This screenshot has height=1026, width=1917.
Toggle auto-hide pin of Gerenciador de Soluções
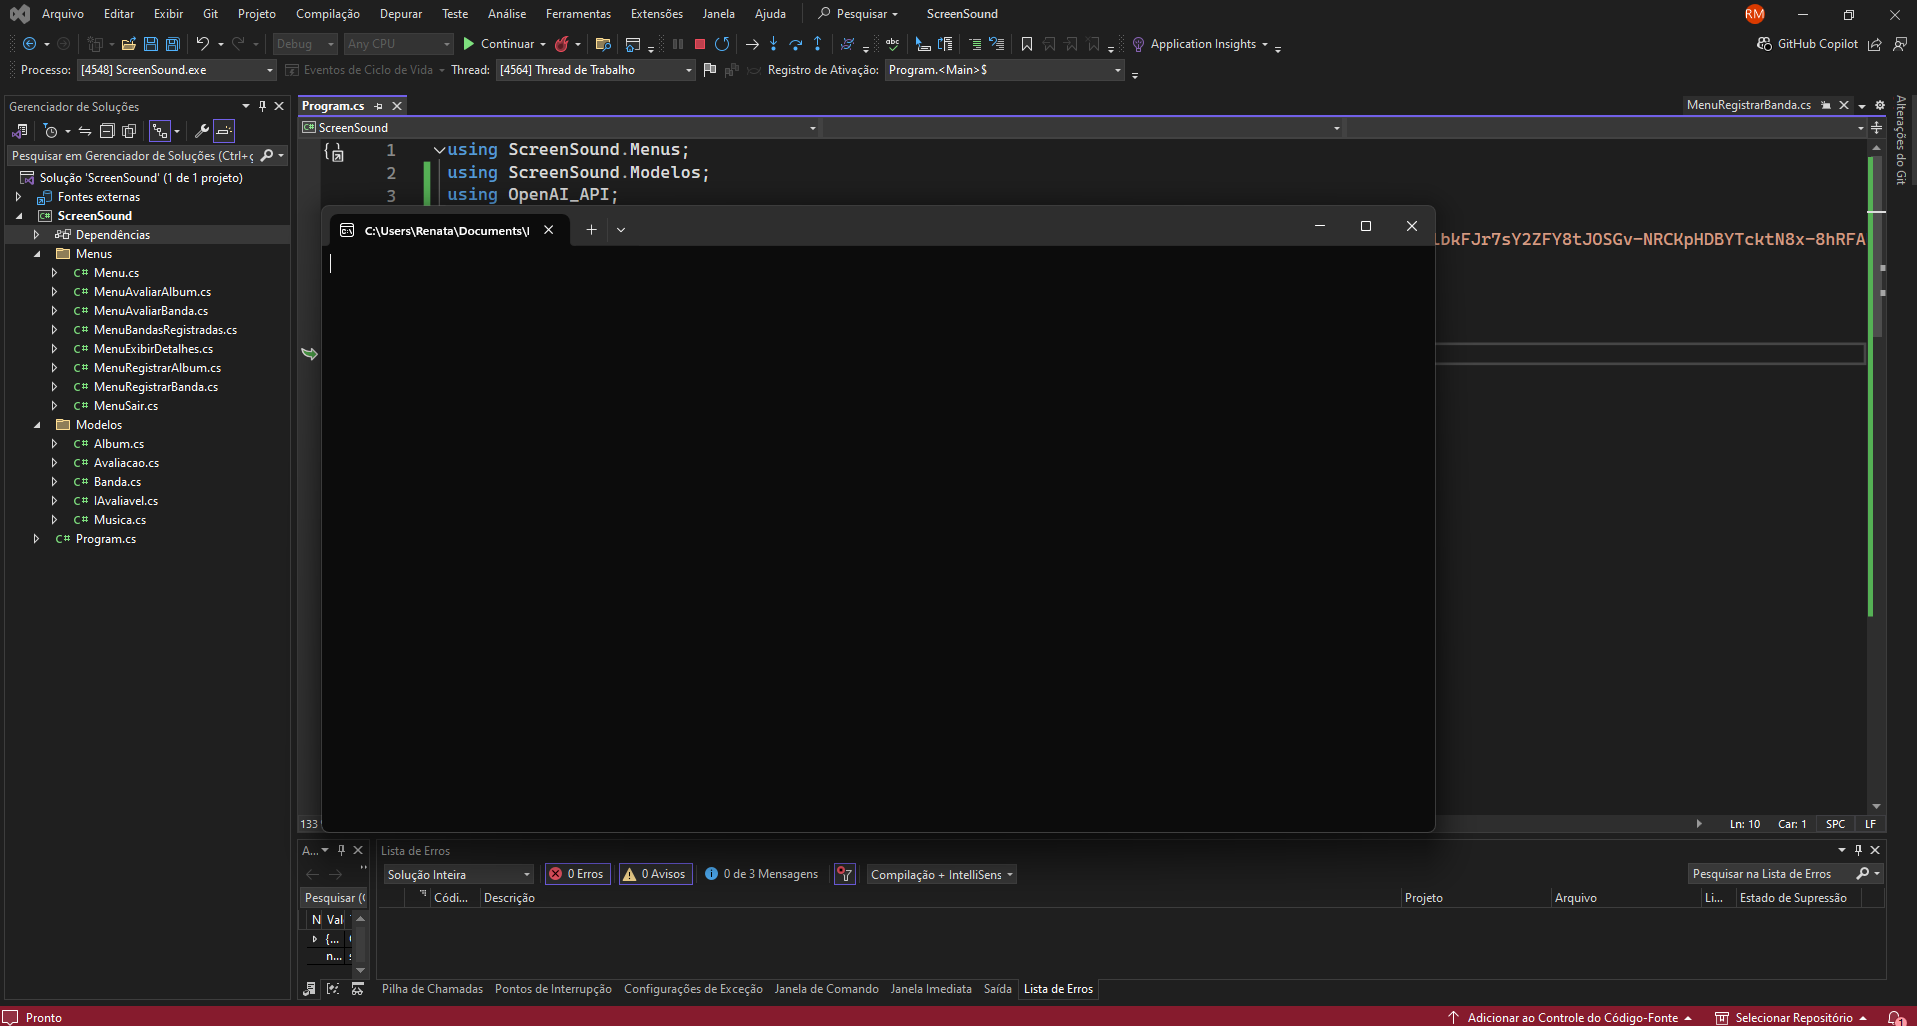(x=263, y=106)
